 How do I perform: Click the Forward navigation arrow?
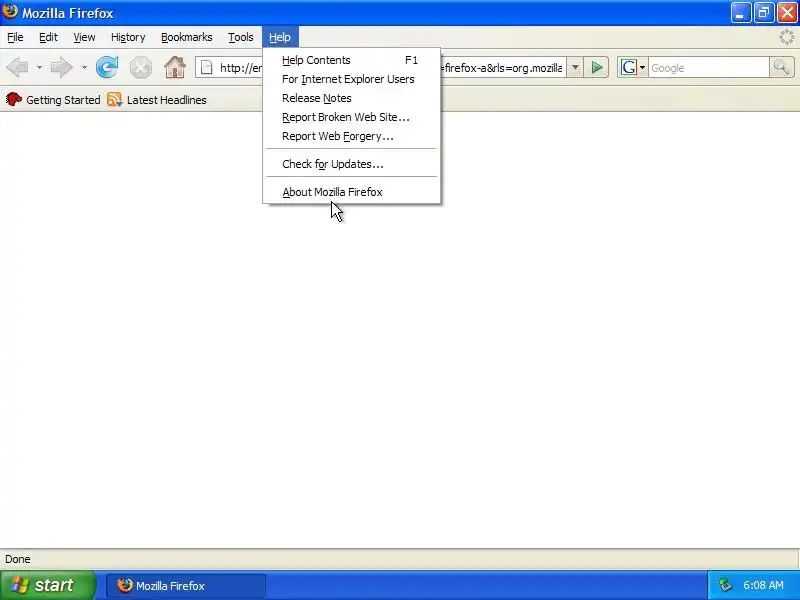[x=62, y=67]
